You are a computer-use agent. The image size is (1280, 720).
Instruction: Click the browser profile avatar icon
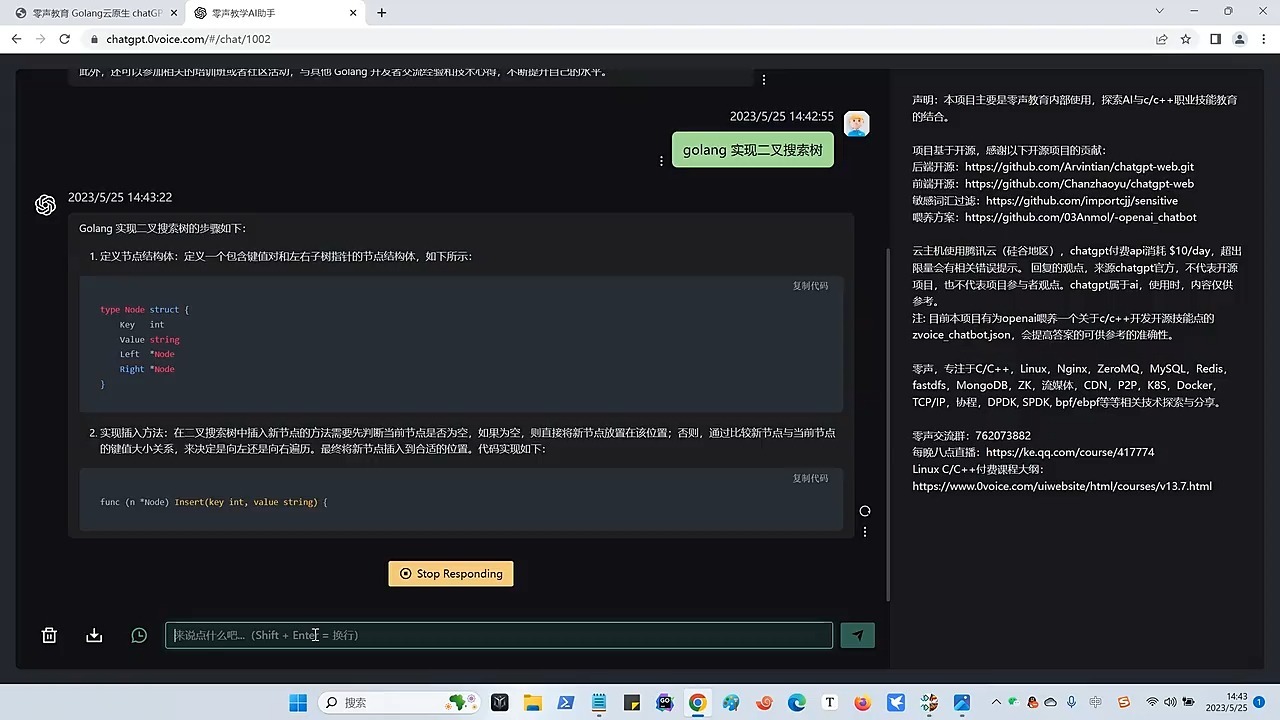tap(1239, 38)
